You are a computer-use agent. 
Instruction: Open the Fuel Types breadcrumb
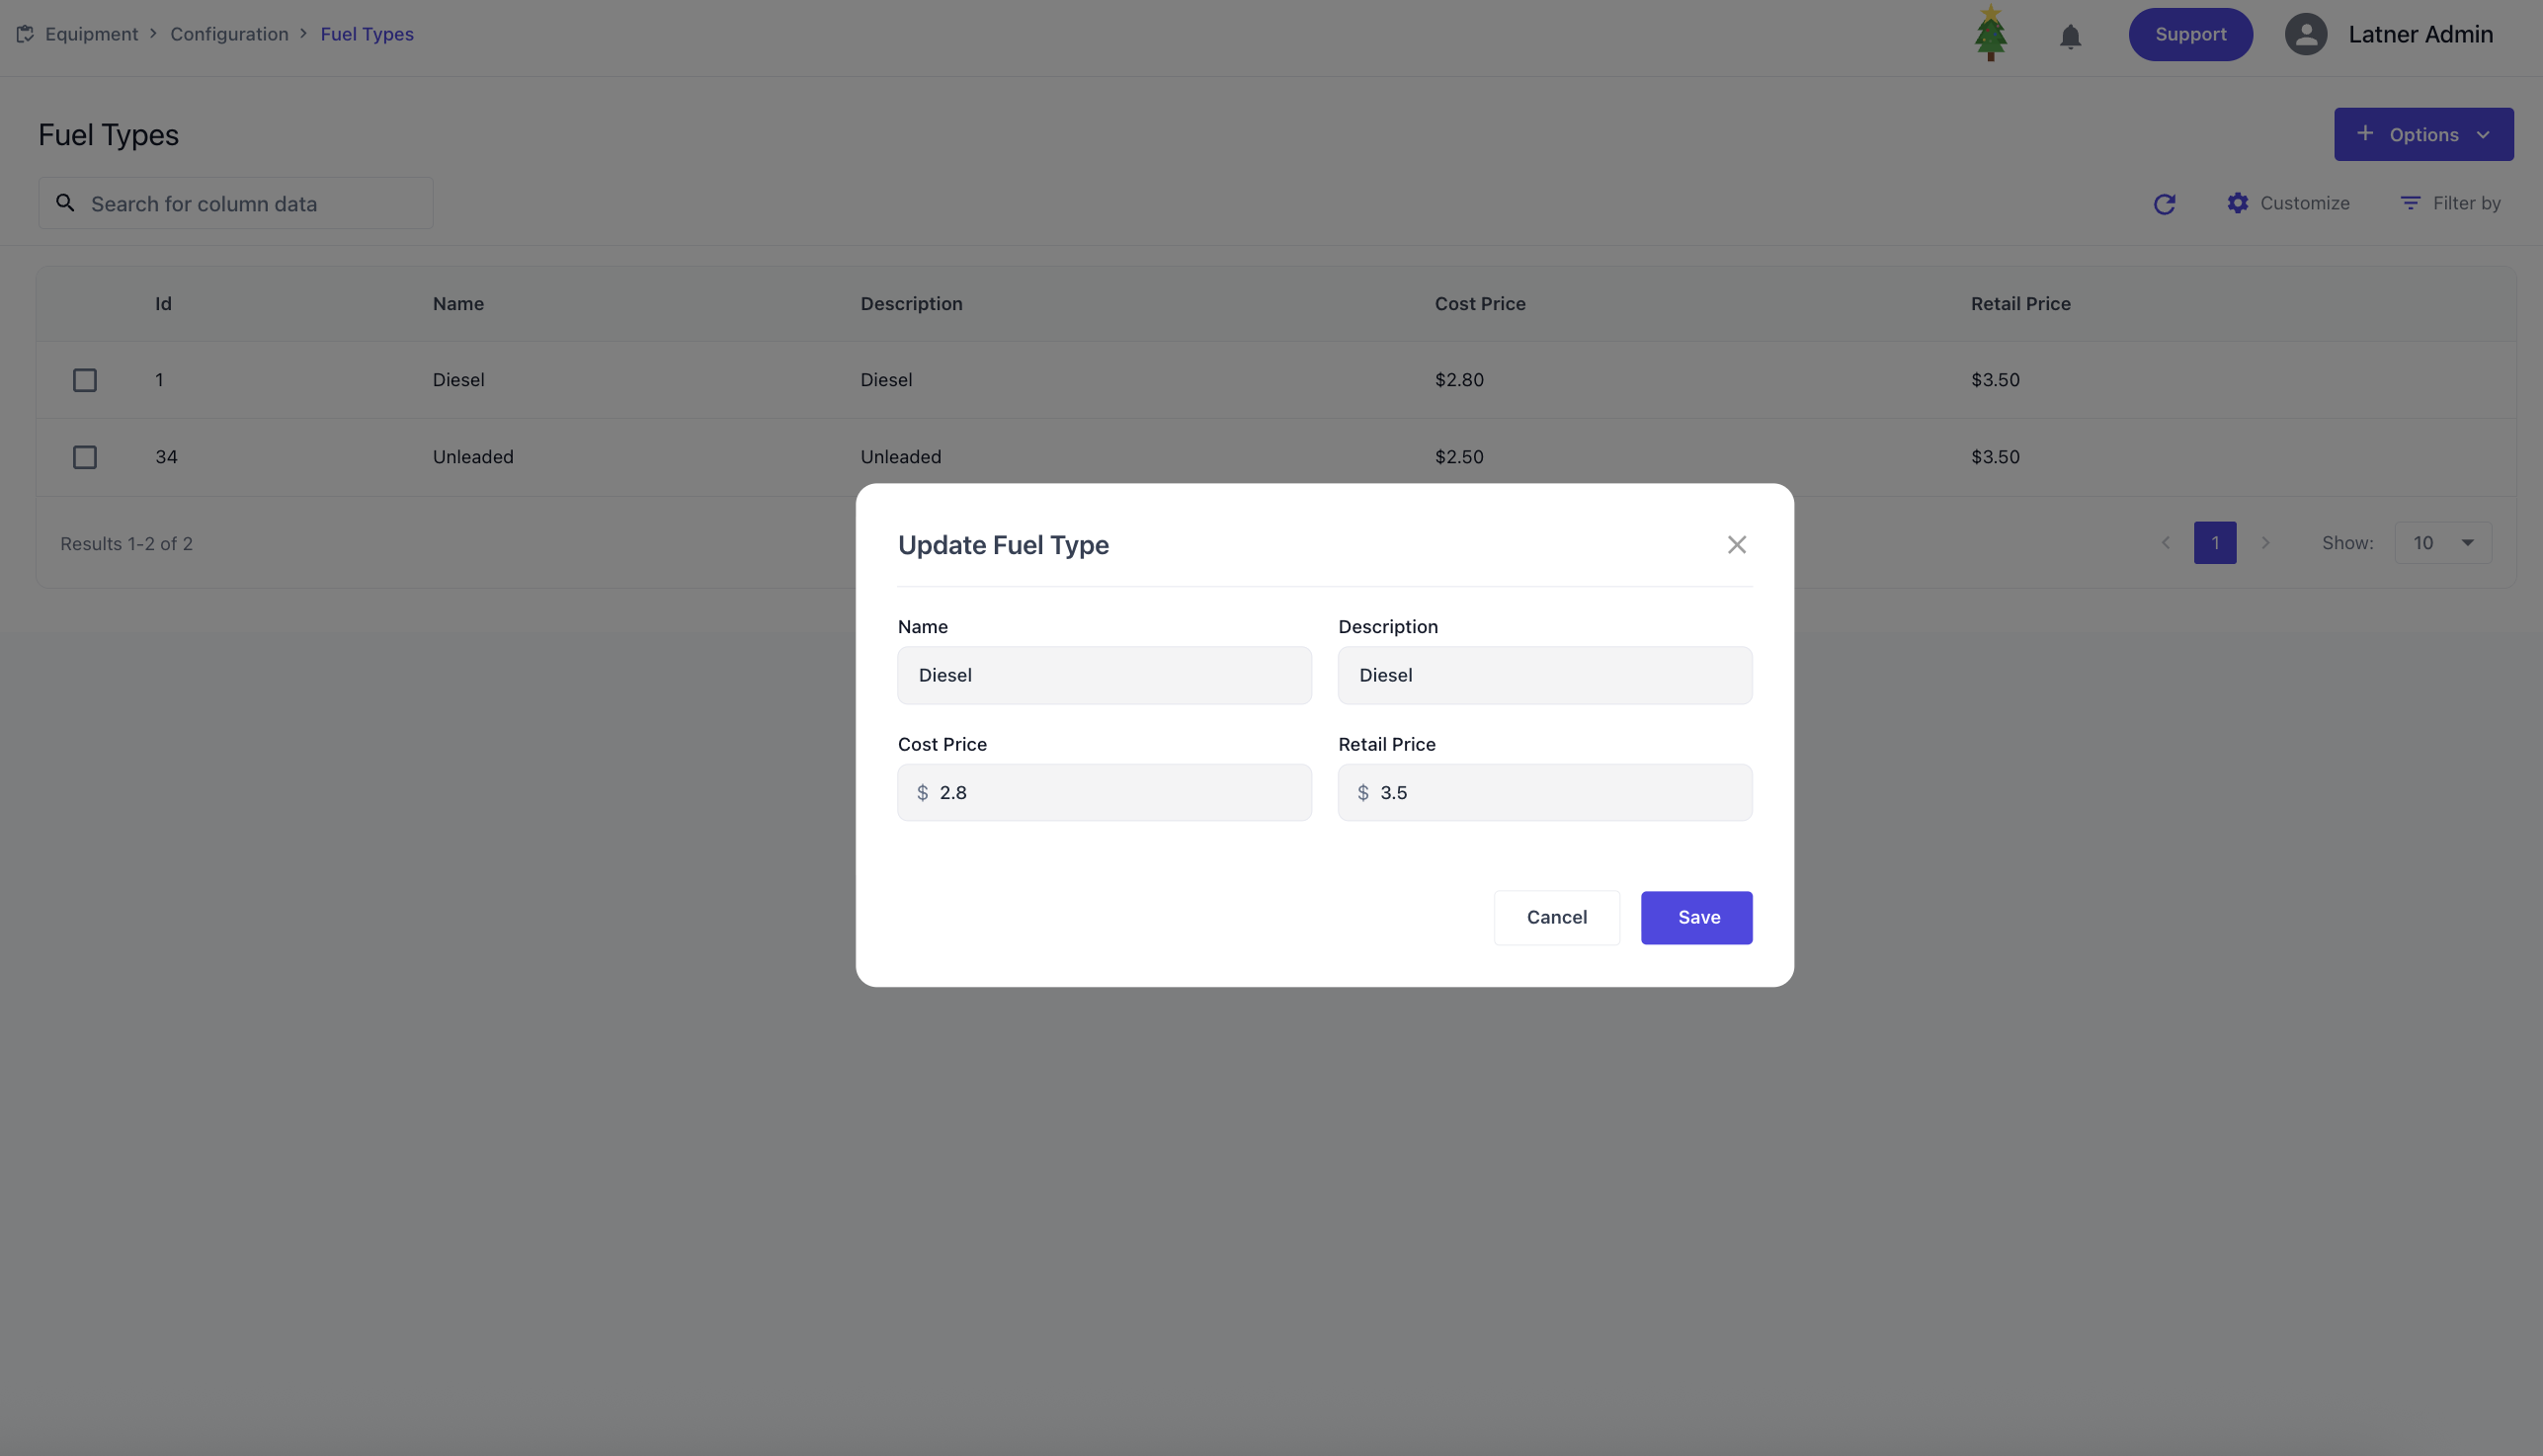(367, 34)
